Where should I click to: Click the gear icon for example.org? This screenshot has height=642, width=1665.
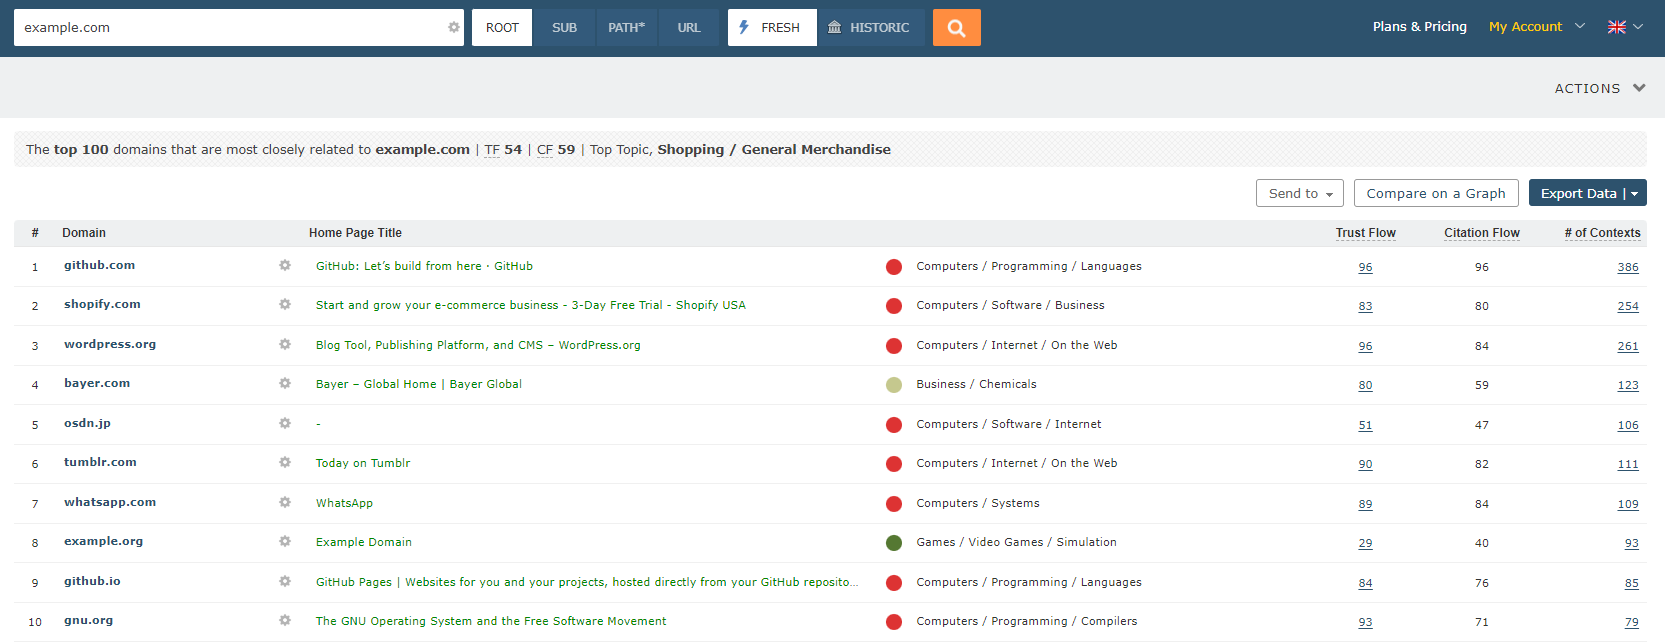[x=285, y=542]
